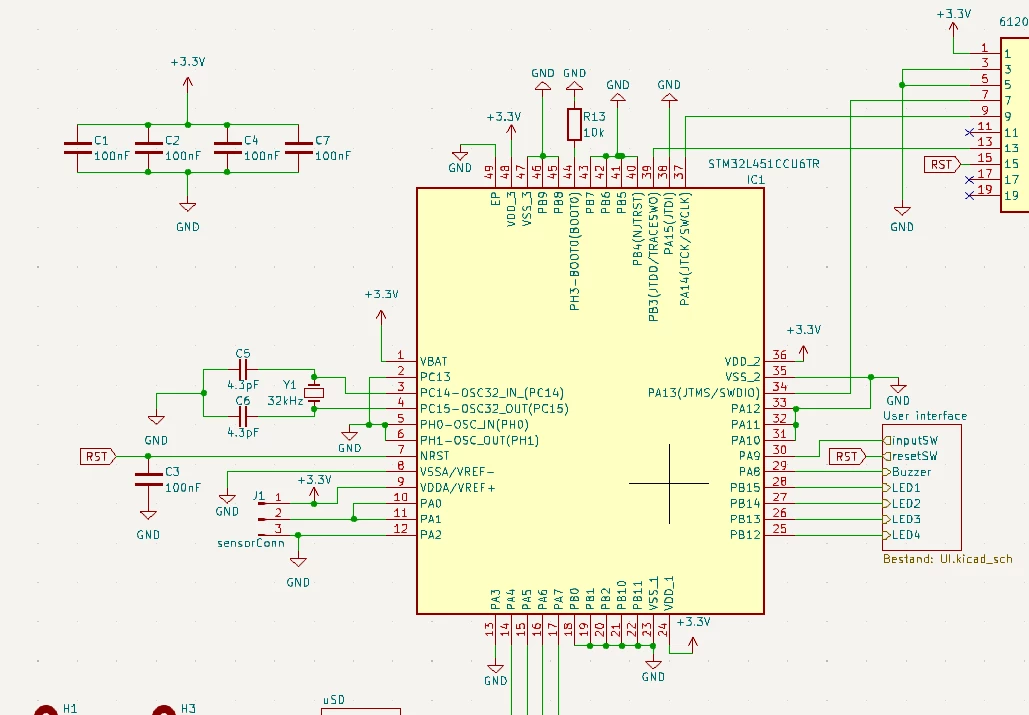Click RST label at connector pin 15

point(942,164)
